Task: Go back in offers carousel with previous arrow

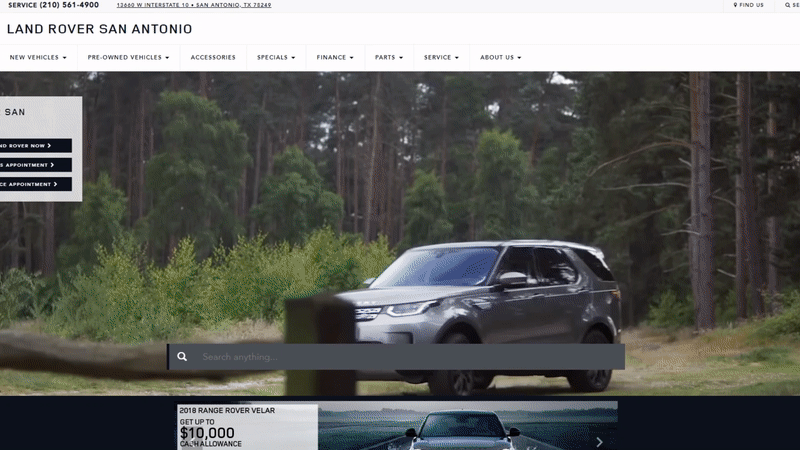Action: [194, 442]
